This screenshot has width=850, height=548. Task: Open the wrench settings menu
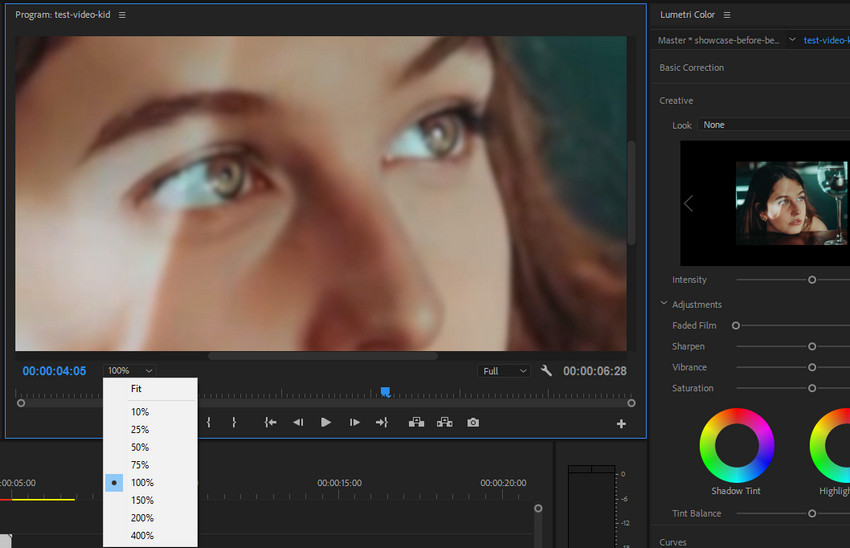[x=546, y=371]
